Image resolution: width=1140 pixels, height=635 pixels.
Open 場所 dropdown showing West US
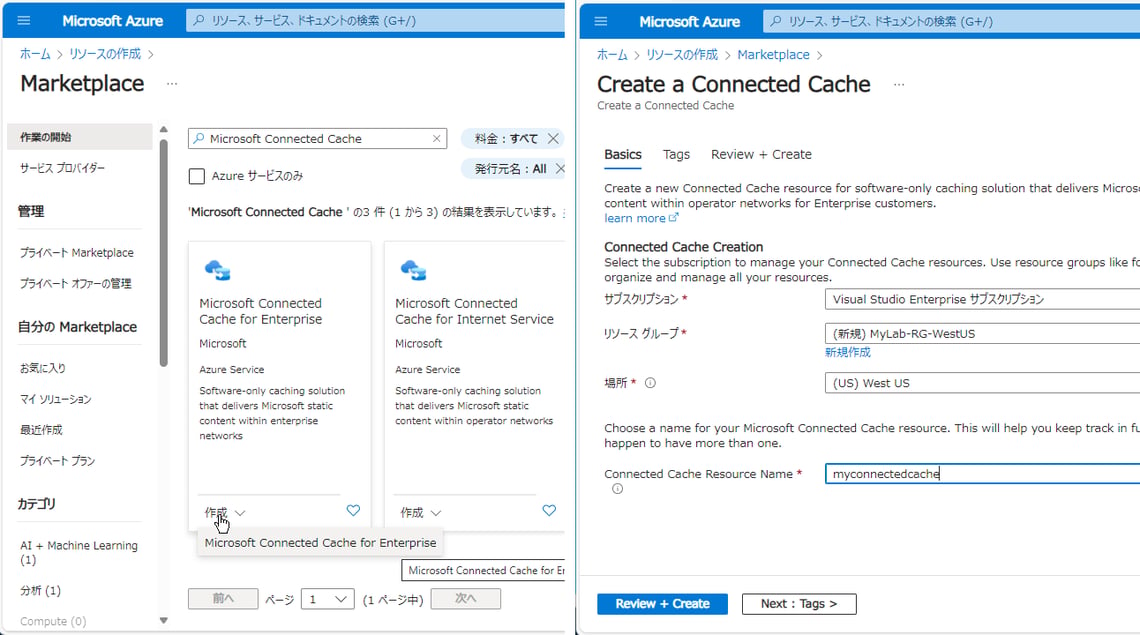click(x=982, y=383)
